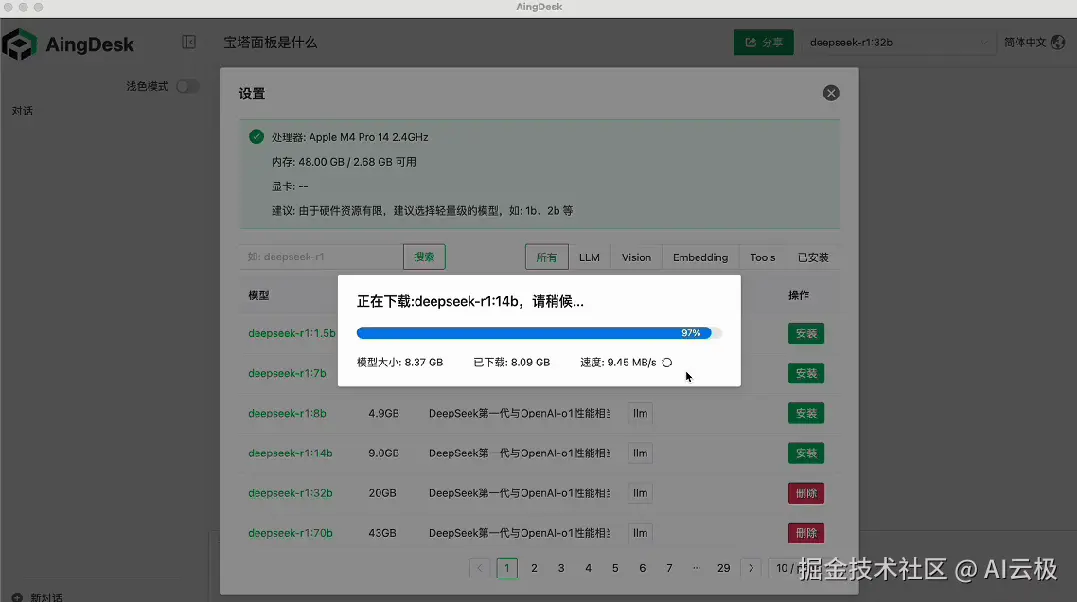Click the 搜索 search button
Viewport: 1077px width, 602px height.
click(424, 256)
